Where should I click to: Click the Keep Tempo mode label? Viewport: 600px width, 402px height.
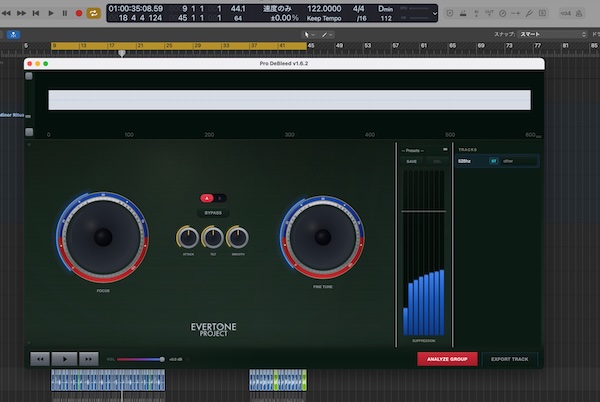pyautogui.click(x=324, y=18)
